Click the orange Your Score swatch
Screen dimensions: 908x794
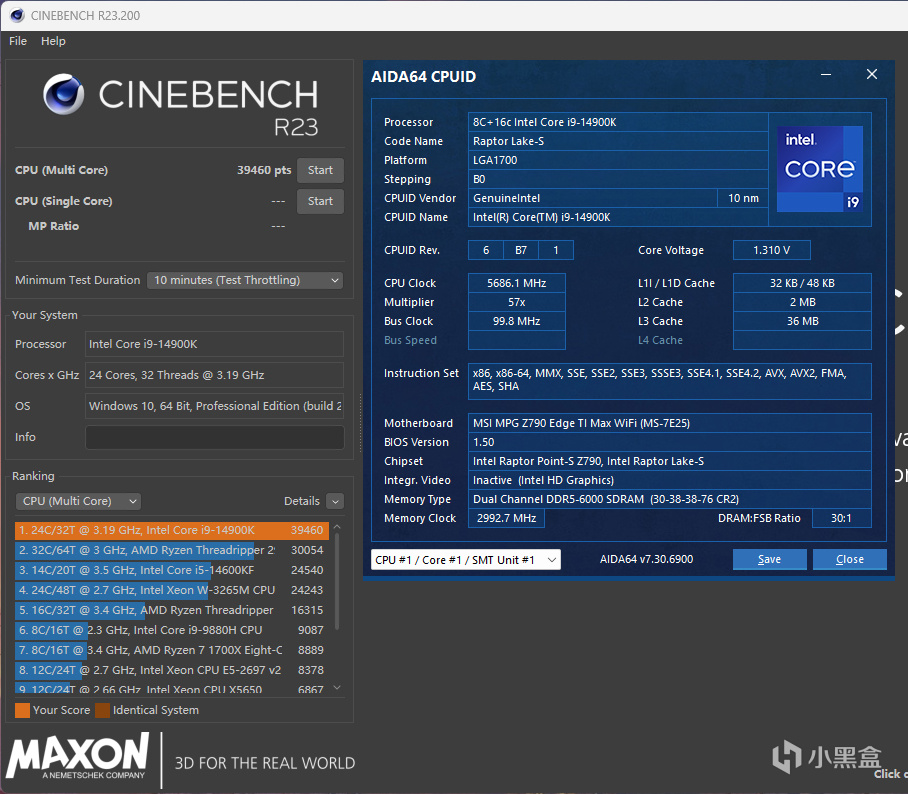(22, 711)
